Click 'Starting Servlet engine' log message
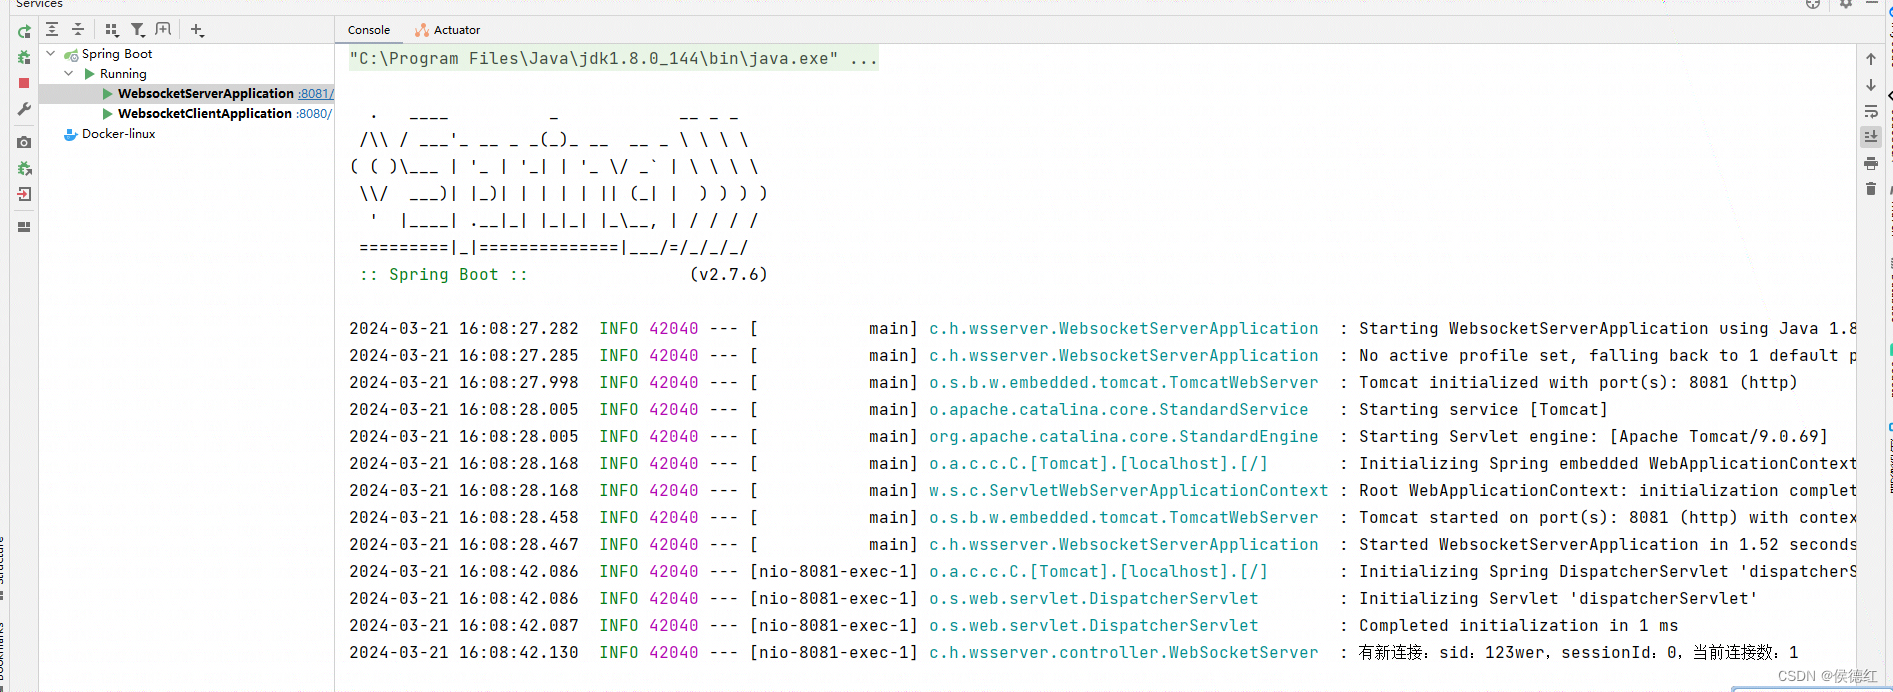 click(1593, 437)
